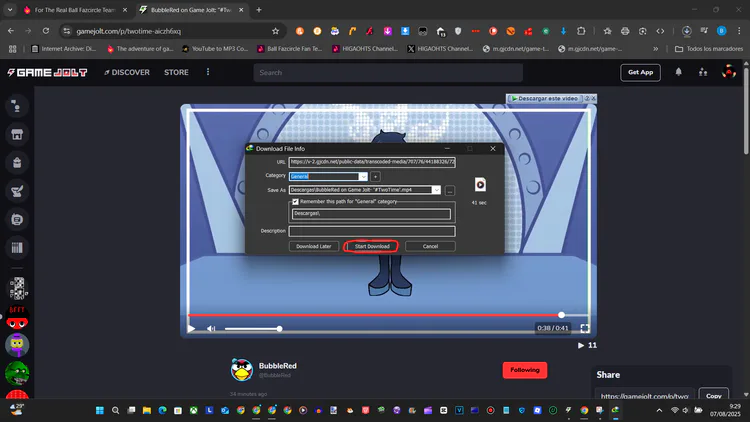750x422 pixels.
Task: Click Descargar este video overlay button
Action: point(545,98)
